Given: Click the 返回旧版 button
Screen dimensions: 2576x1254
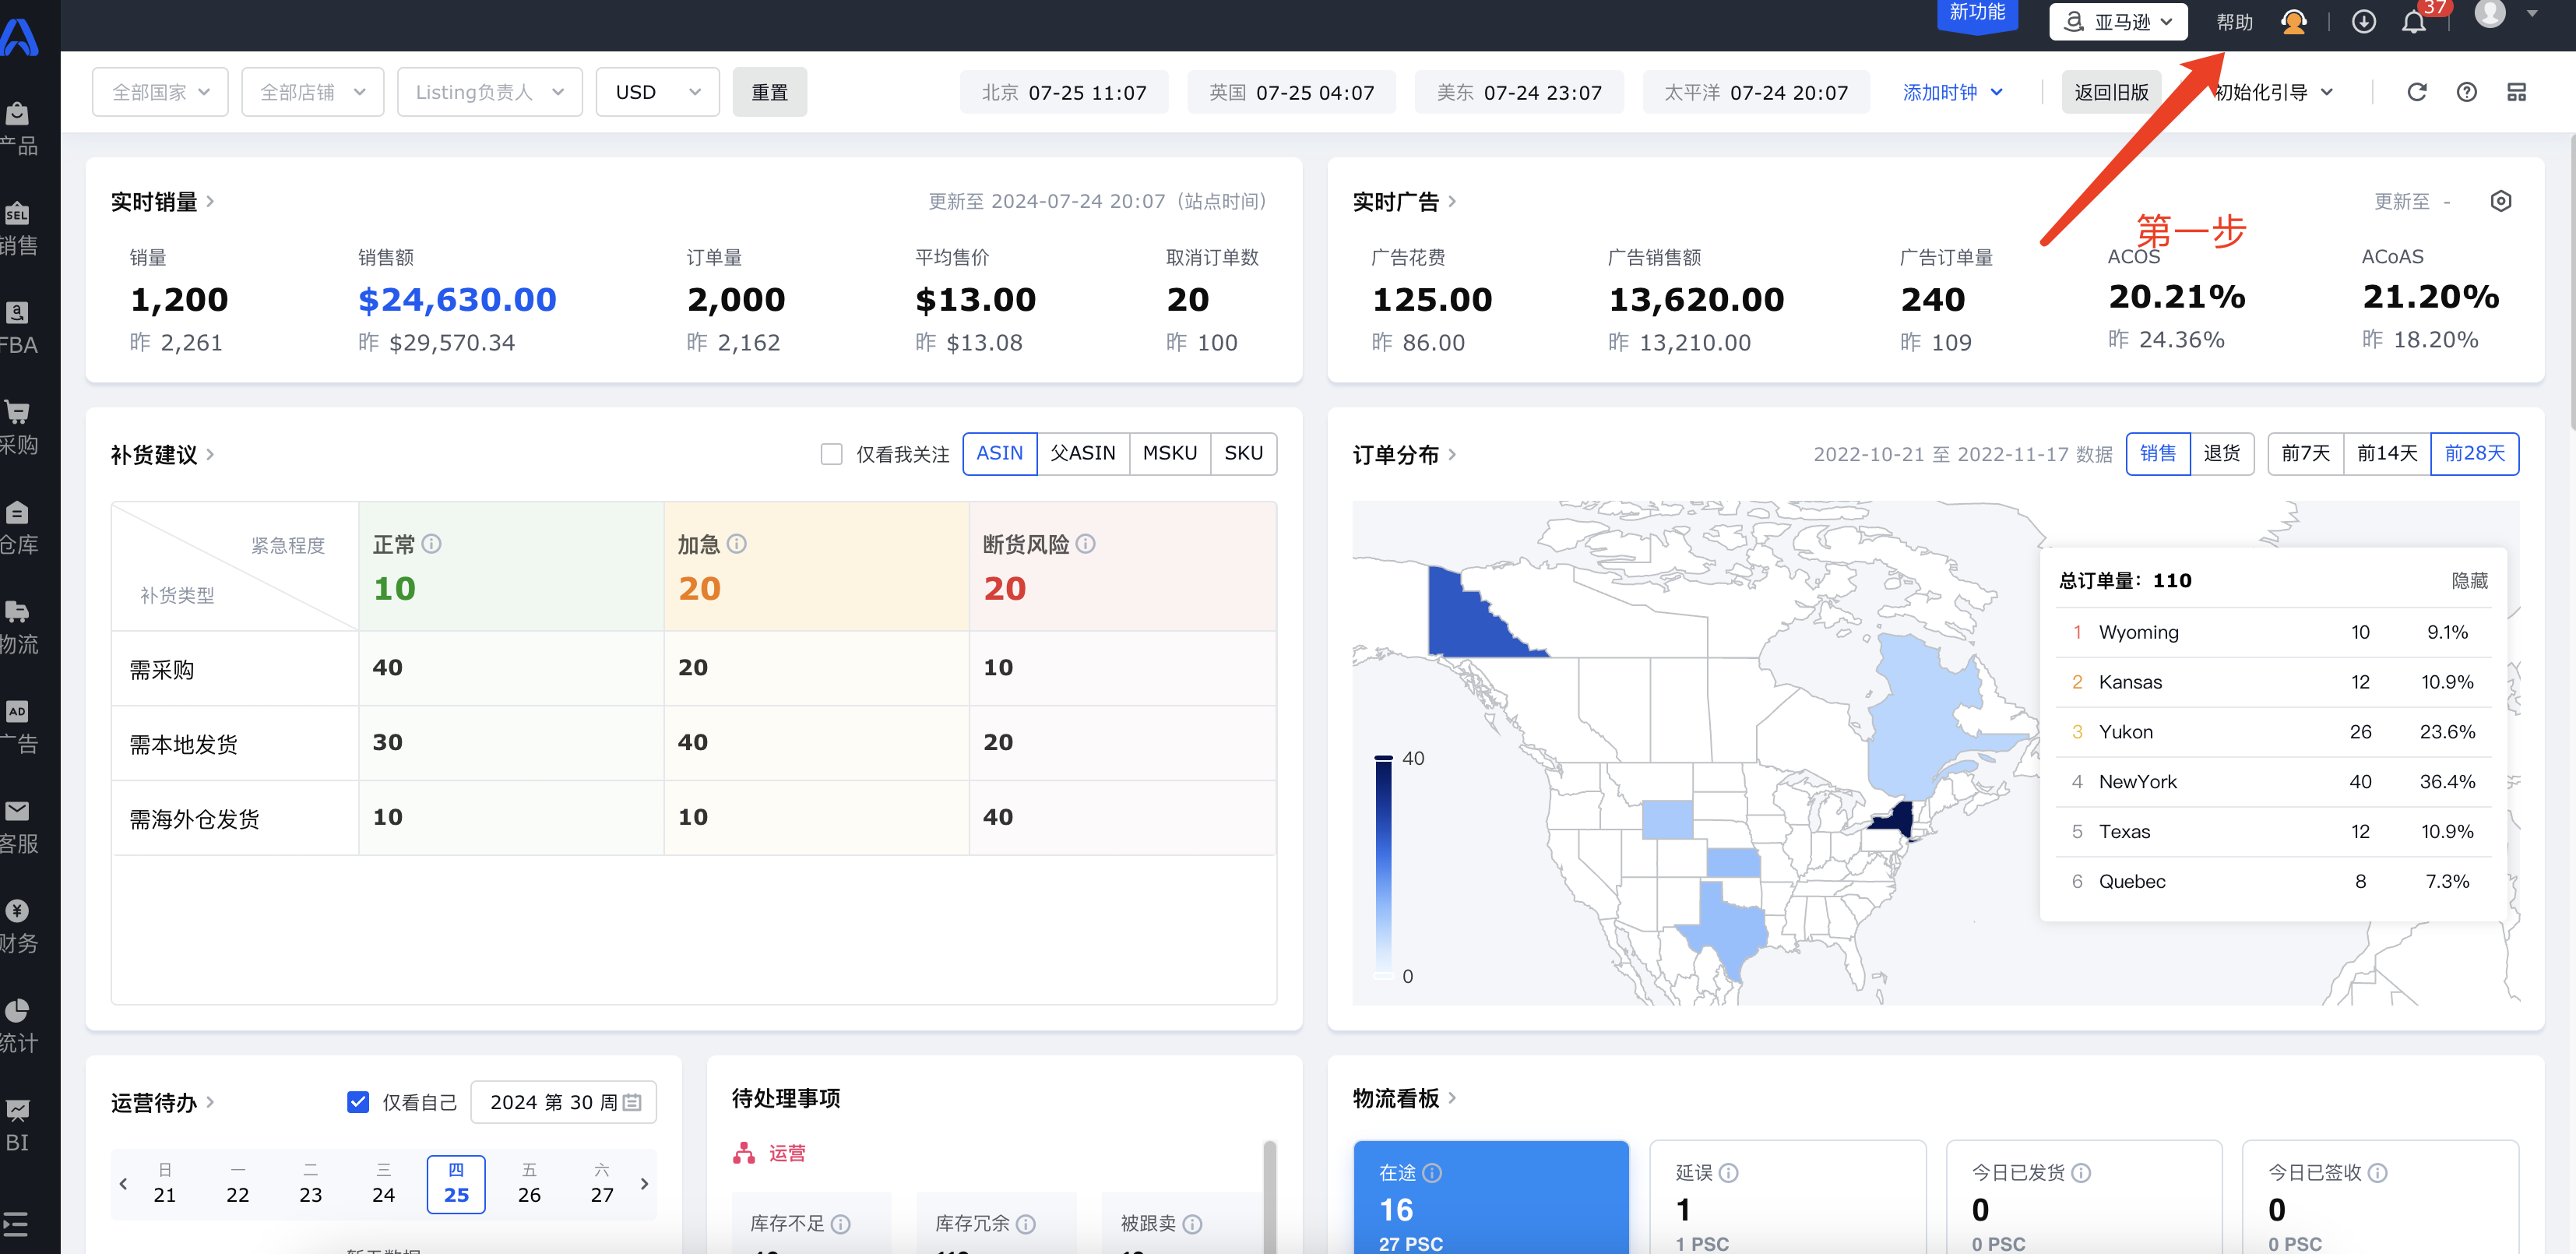Looking at the screenshot, I should (2110, 92).
